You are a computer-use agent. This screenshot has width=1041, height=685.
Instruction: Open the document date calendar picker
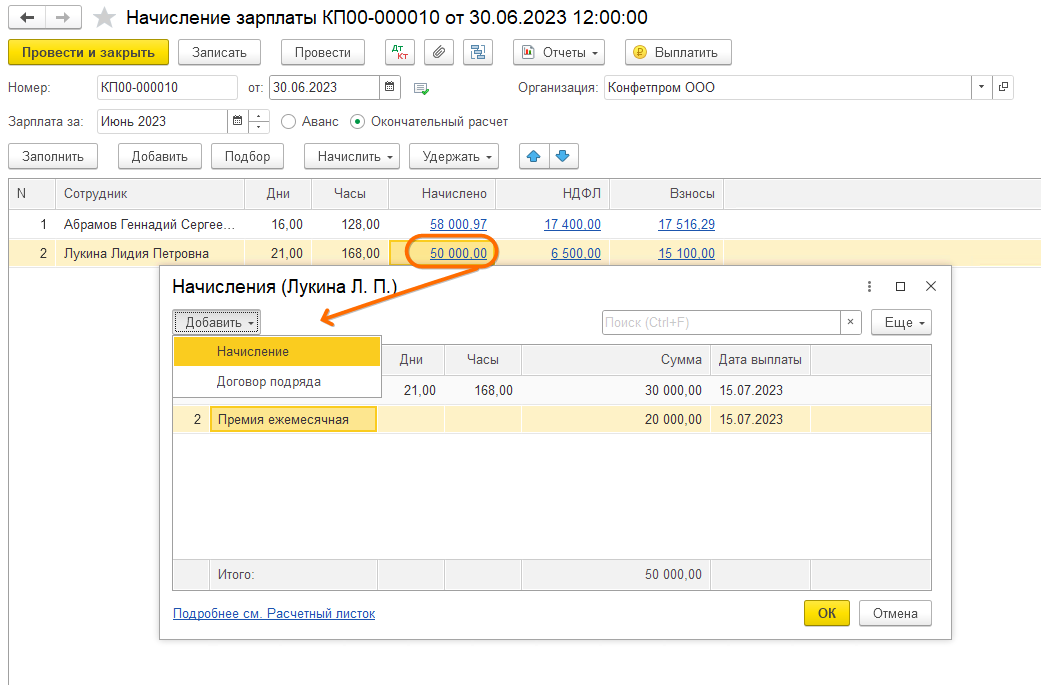[x=391, y=87]
